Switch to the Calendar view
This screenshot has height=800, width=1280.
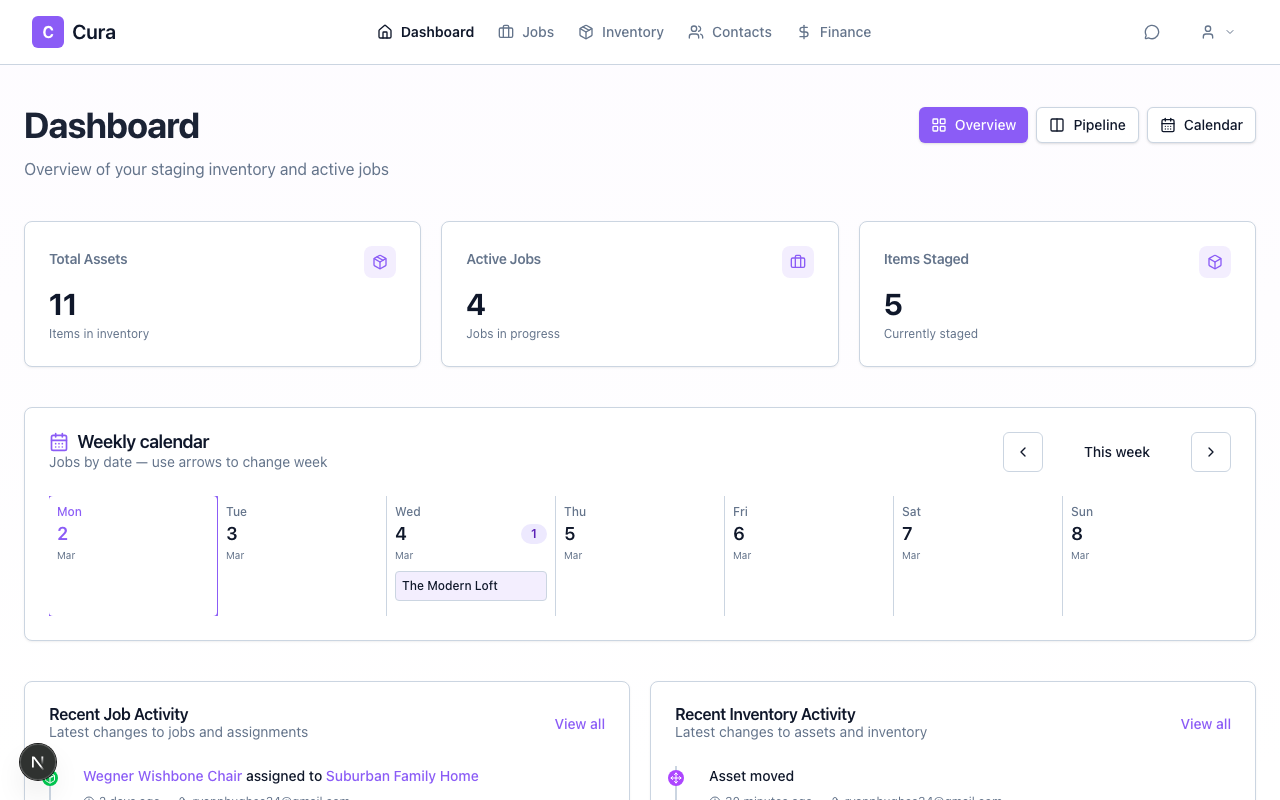(x=1201, y=125)
